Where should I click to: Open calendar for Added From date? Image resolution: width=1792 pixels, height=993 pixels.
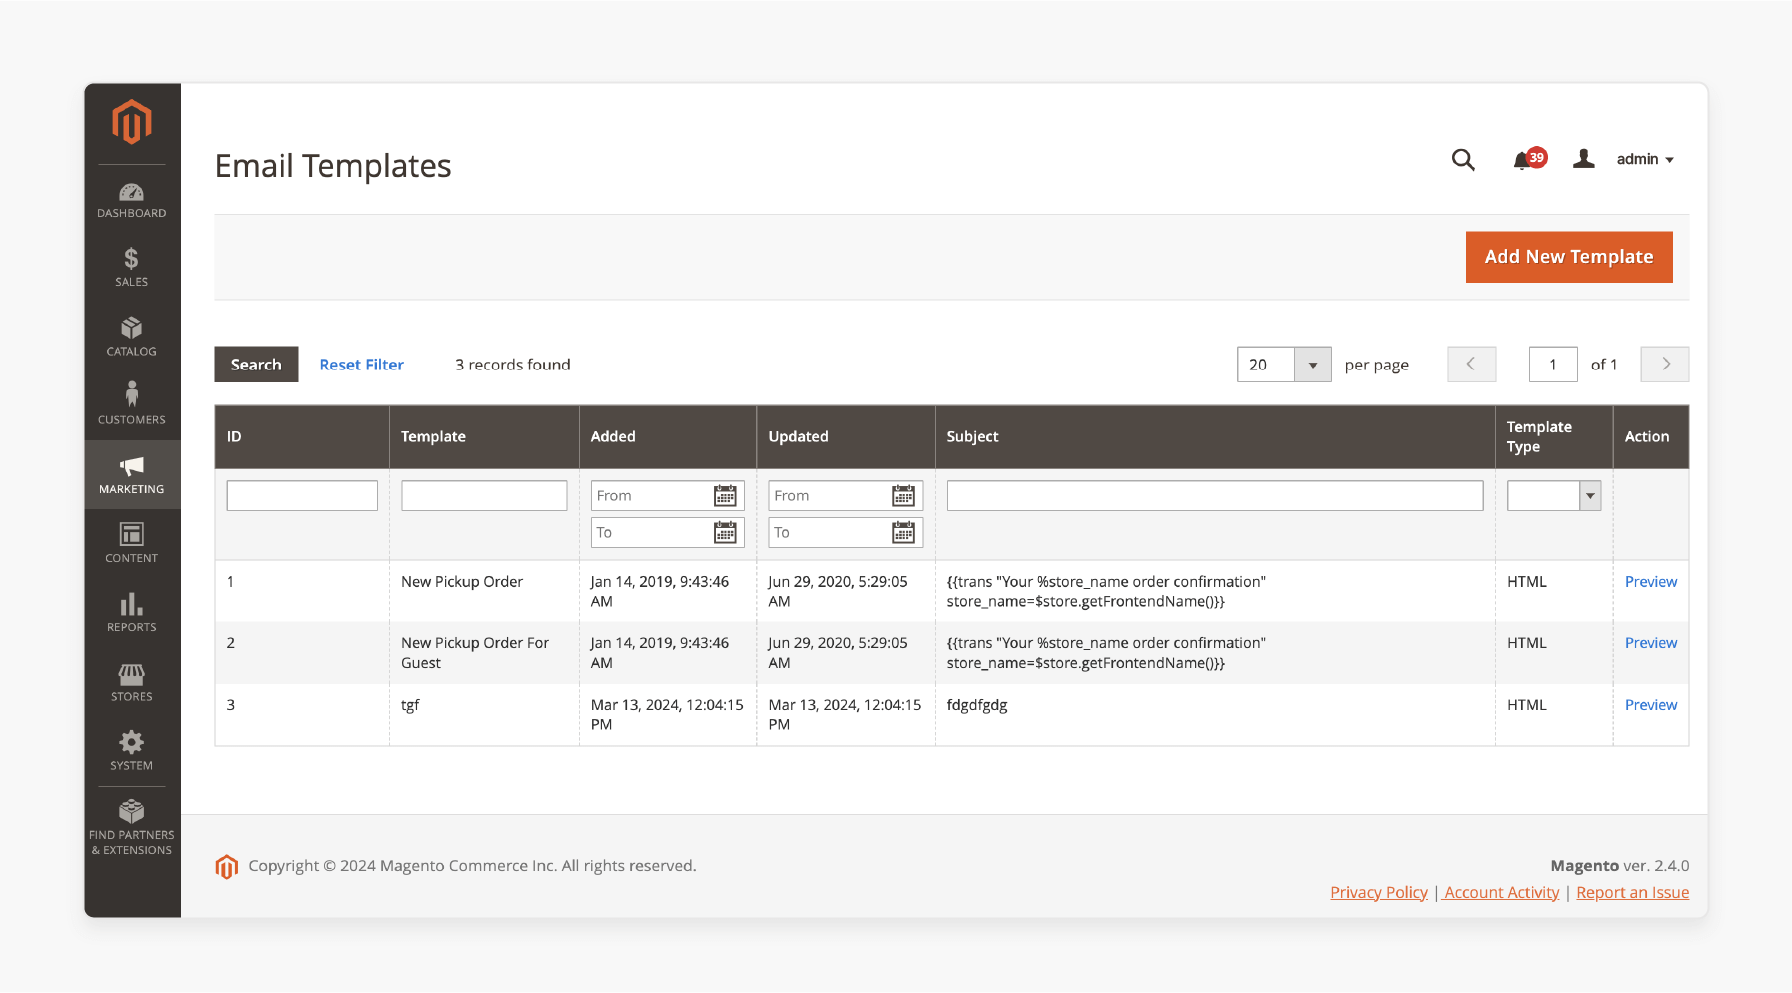[725, 496]
